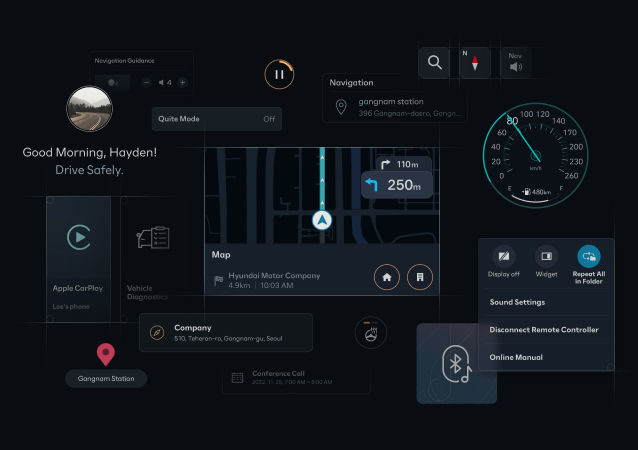Open the Bluetooth audio tile
The width and height of the screenshot is (638, 450).
coord(457,364)
